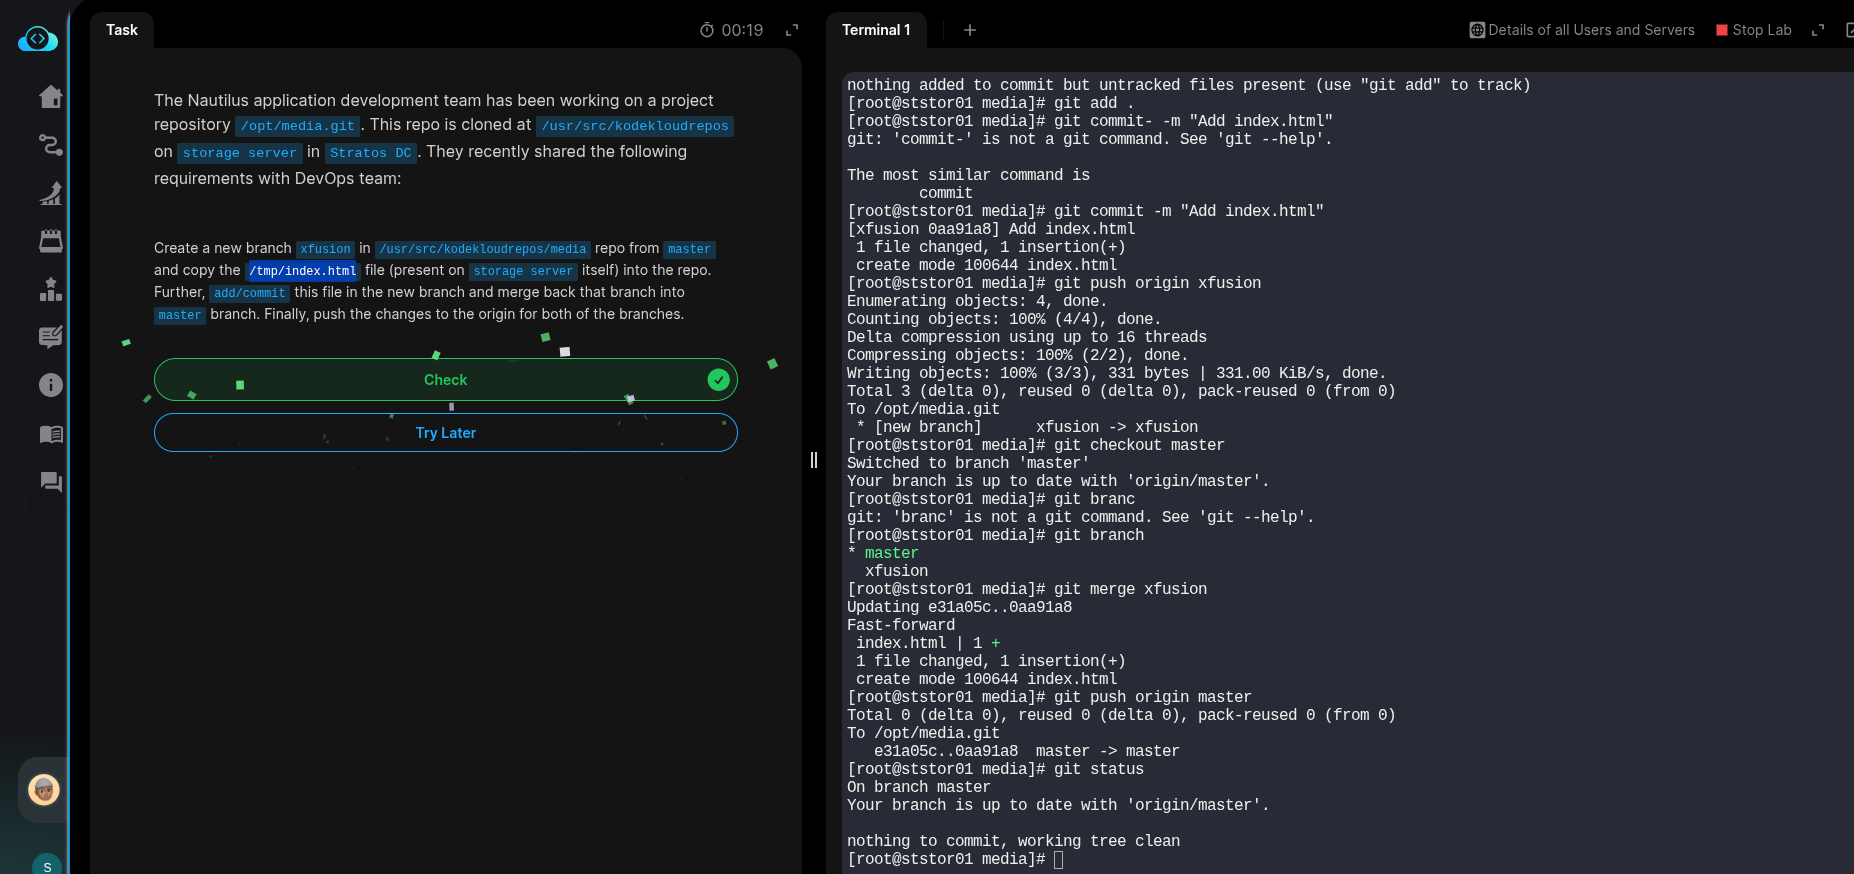Open the KodeKloud cloud logo

(38, 39)
